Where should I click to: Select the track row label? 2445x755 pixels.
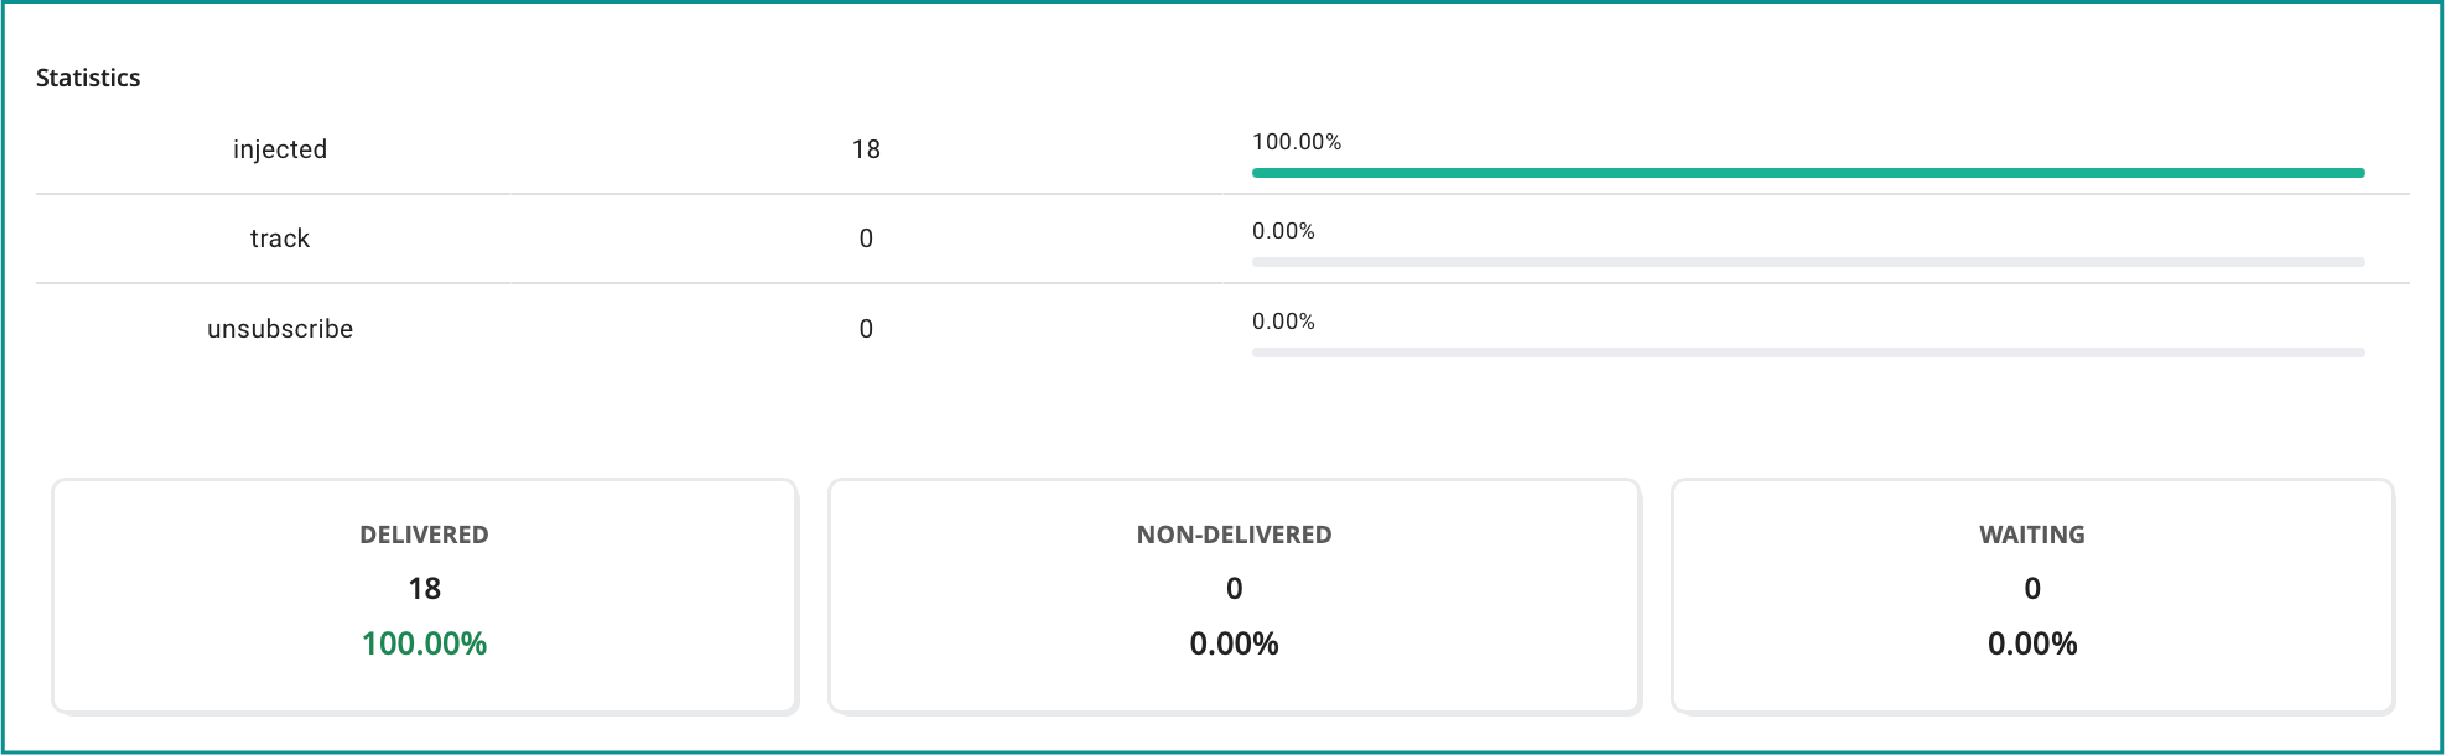pos(280,238)
